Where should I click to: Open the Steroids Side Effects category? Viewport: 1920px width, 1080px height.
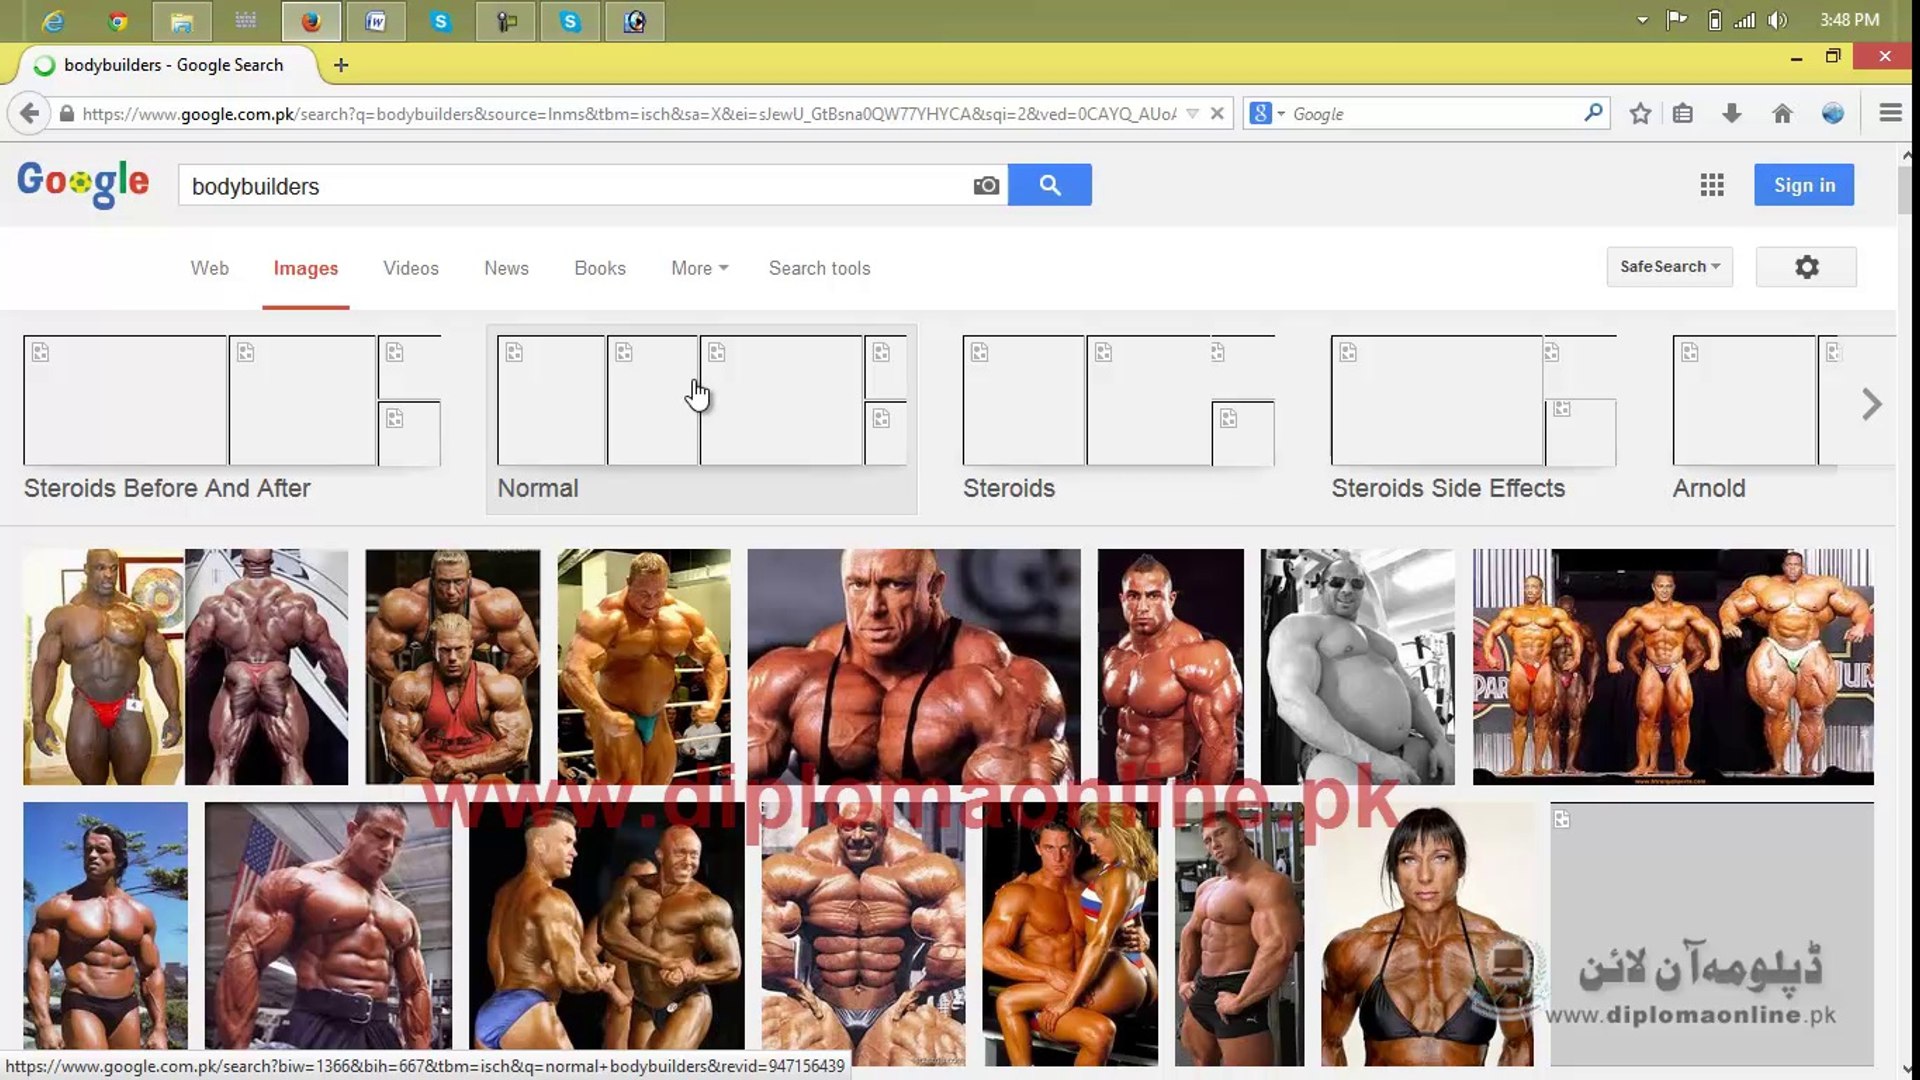pyautogui.click(x=1473, y=418)
